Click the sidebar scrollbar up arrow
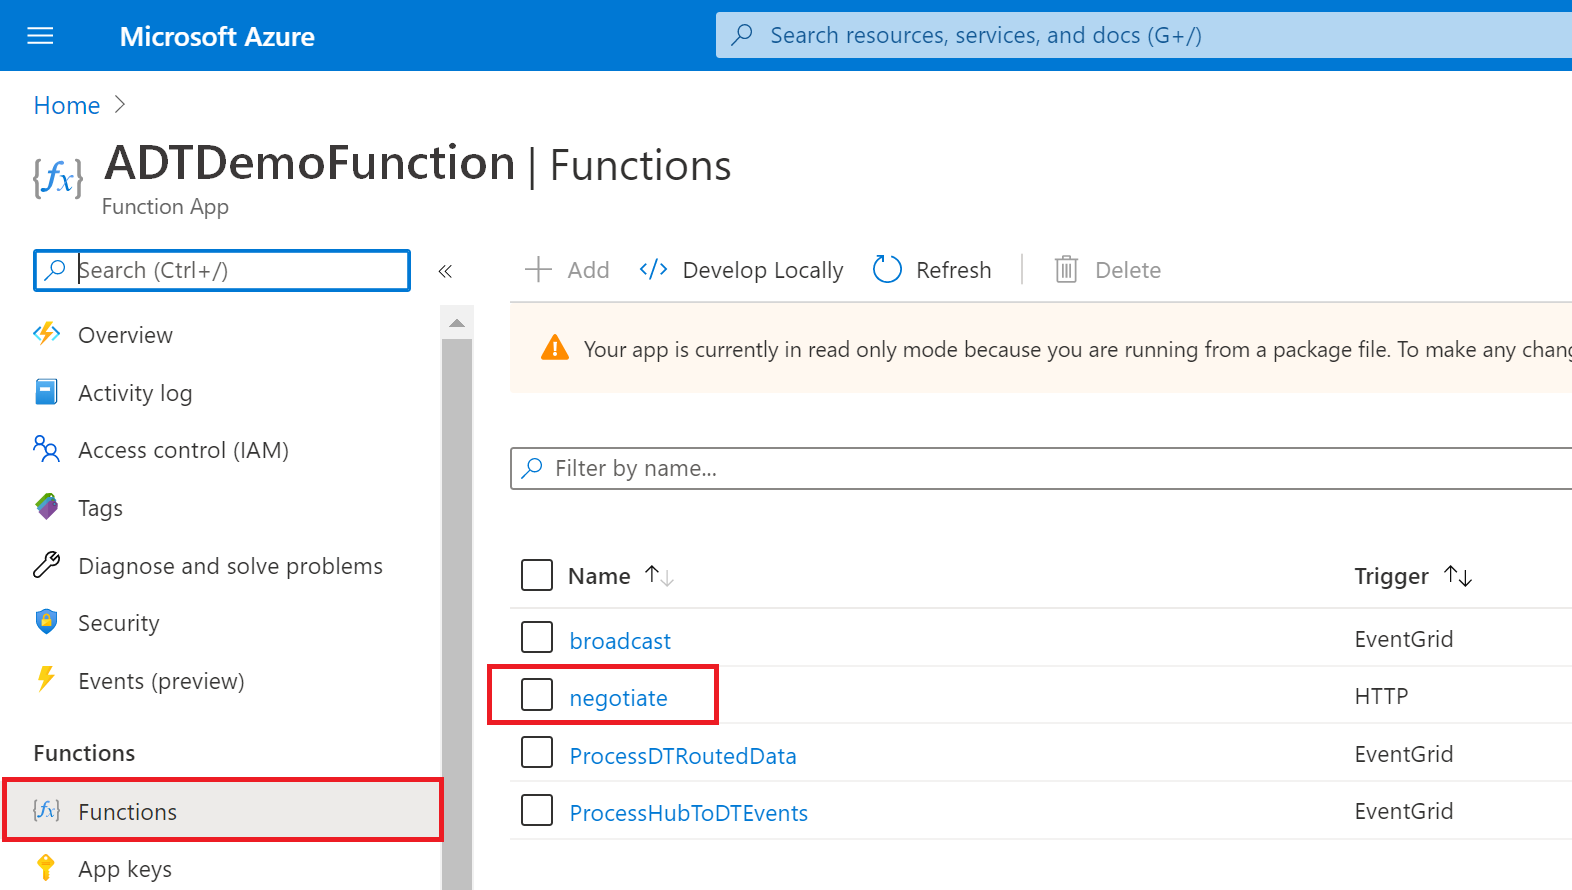1572x890 pixels. pyautogui.click(x=457, y=323)
